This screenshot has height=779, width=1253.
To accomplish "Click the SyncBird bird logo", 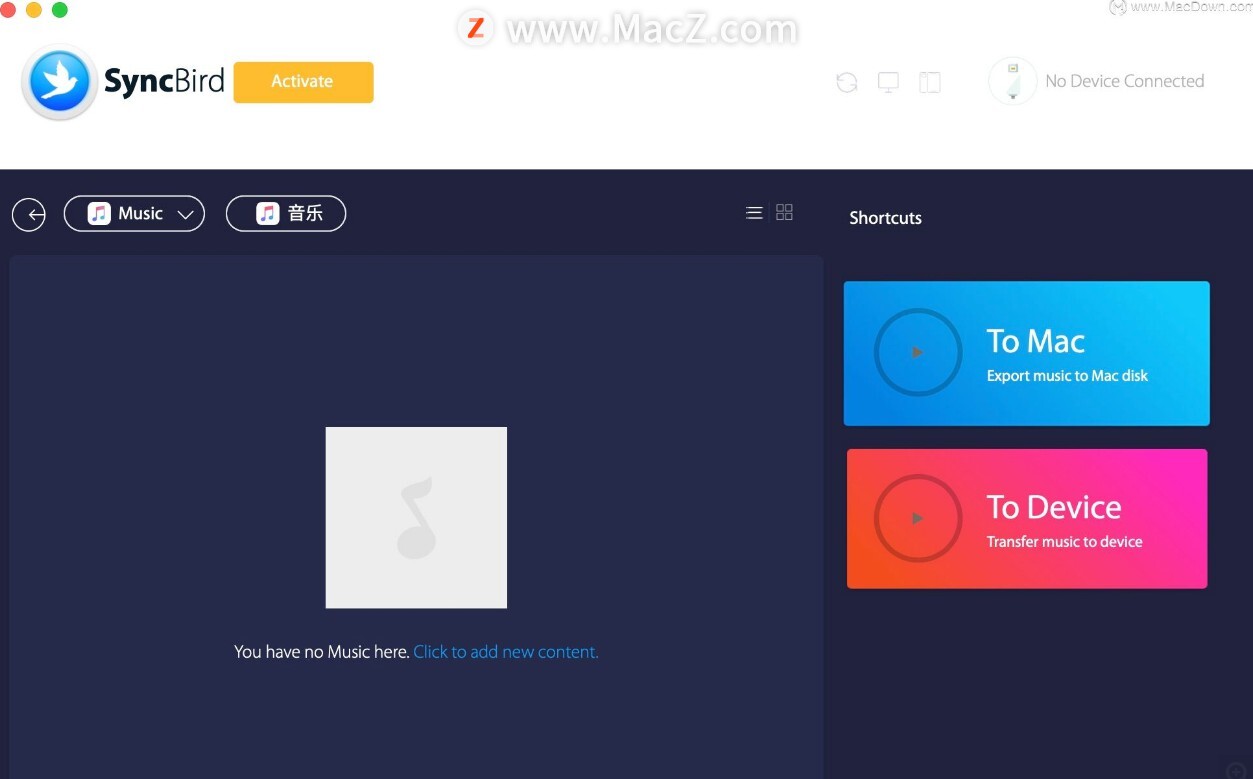I will [60, 83].
